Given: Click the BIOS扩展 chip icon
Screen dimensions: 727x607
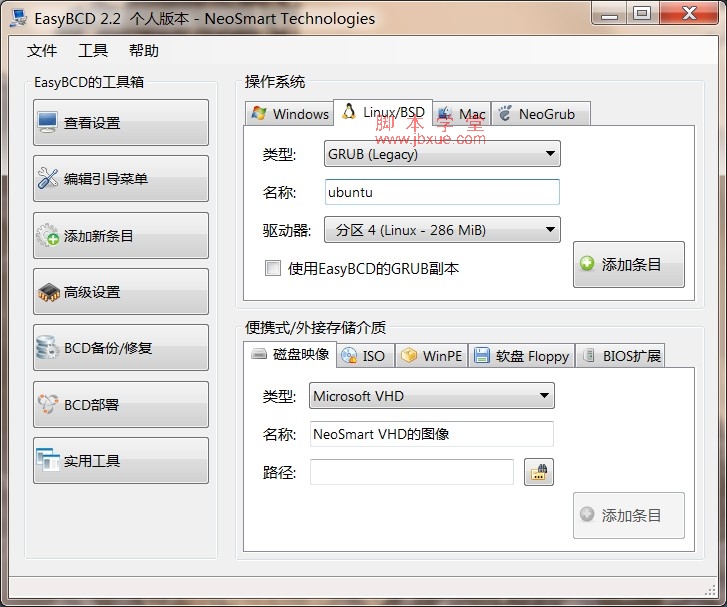Looking at the screenshot, I should tap(588, 356).
